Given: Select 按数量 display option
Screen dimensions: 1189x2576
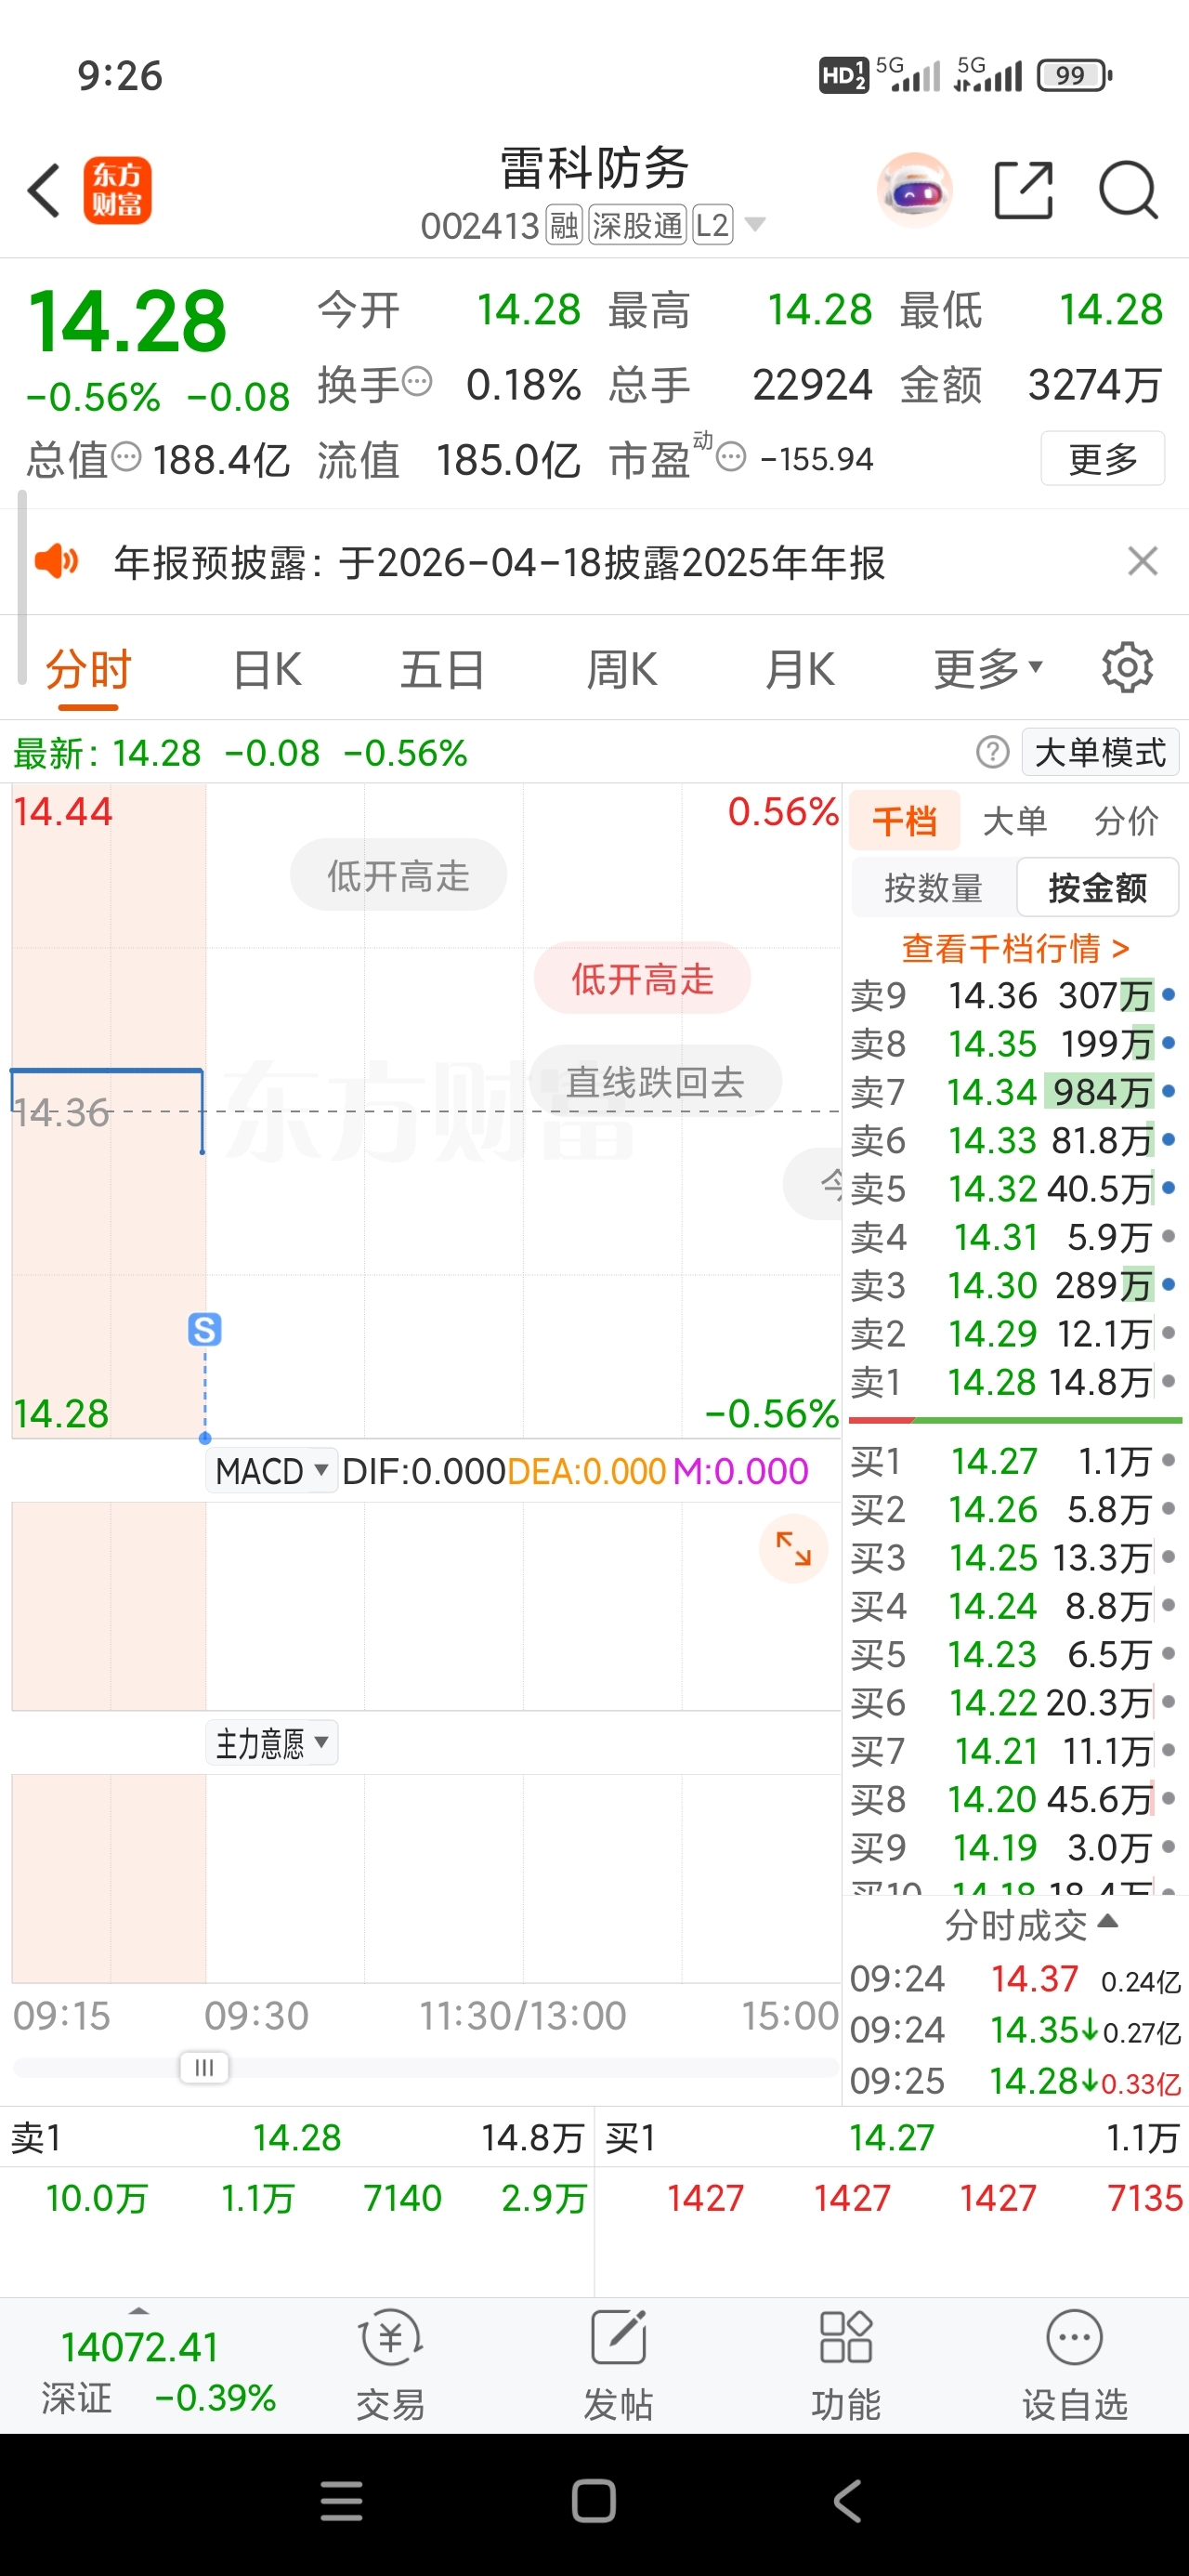Looking at the screenshot, I should (933, 887).
